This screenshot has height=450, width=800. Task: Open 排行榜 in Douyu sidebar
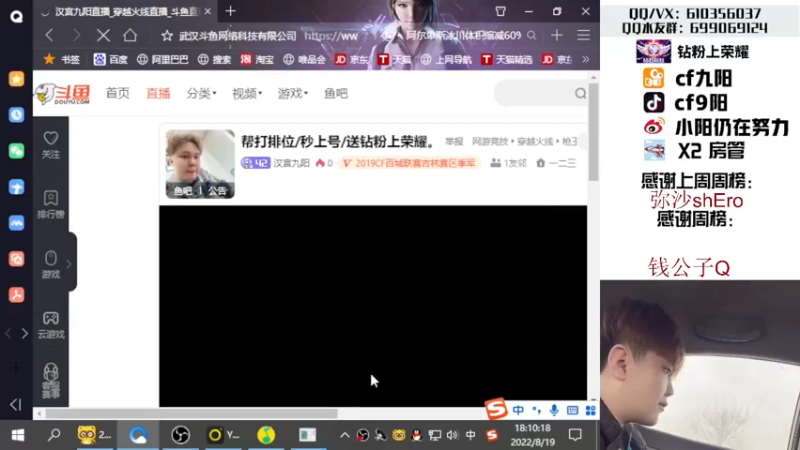pos(51,205)
